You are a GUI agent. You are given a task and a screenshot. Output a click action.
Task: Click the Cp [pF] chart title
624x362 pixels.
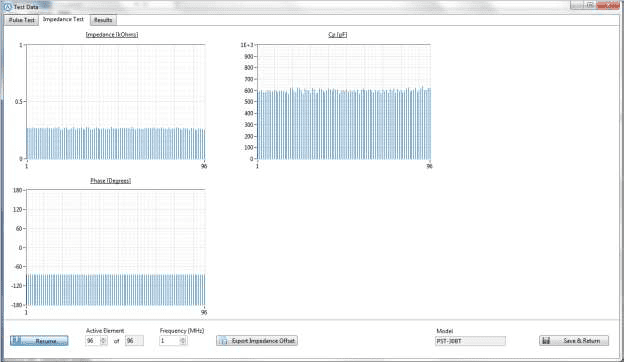pos(337,35)
